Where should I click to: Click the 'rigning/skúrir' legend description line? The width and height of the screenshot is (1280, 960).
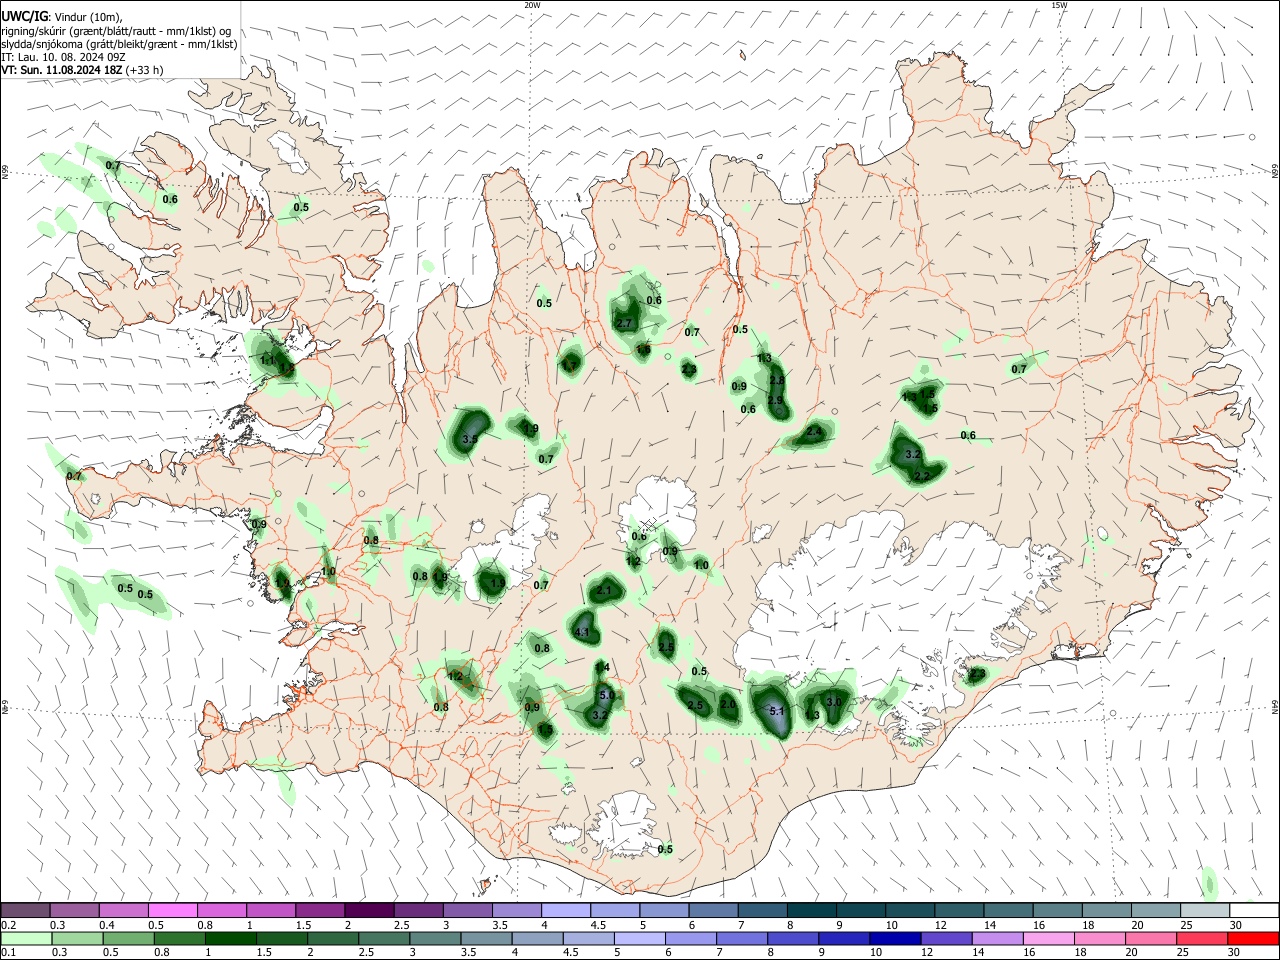click(x=116, y=30)
